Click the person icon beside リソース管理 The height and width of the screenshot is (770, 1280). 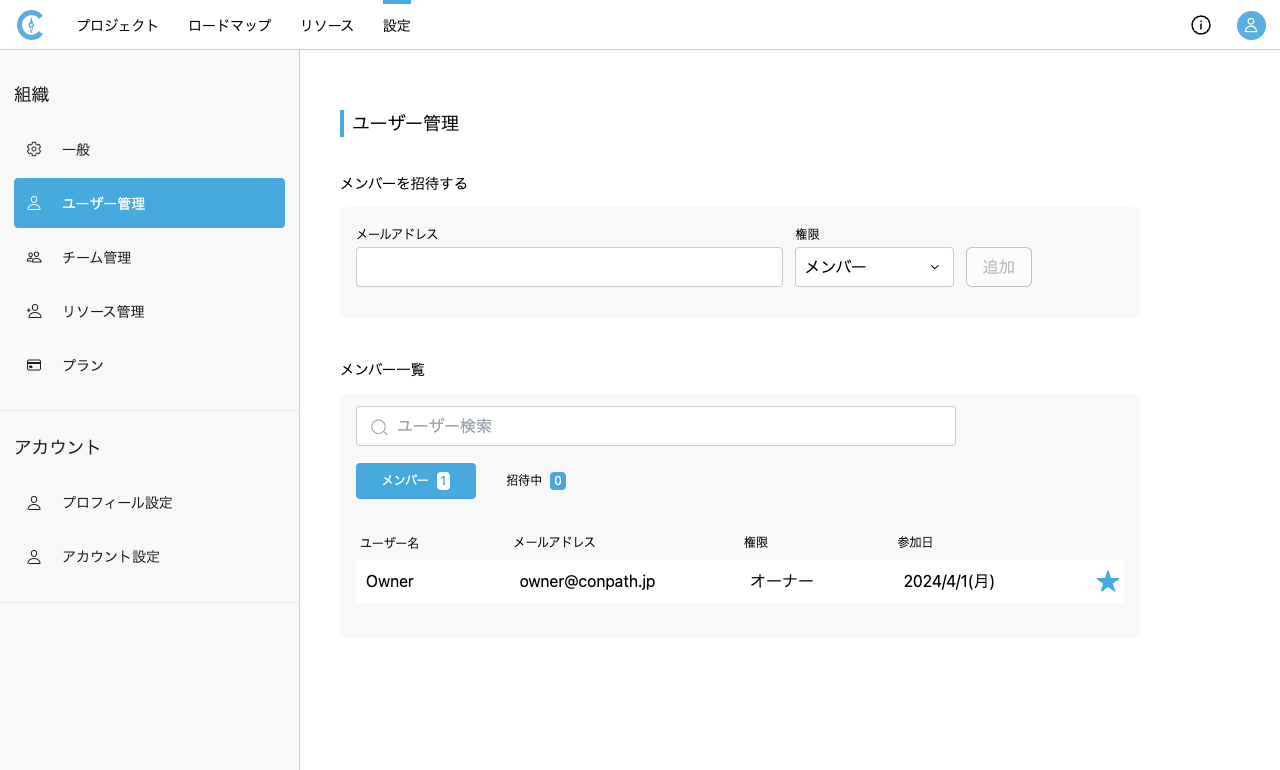[34, 311]
